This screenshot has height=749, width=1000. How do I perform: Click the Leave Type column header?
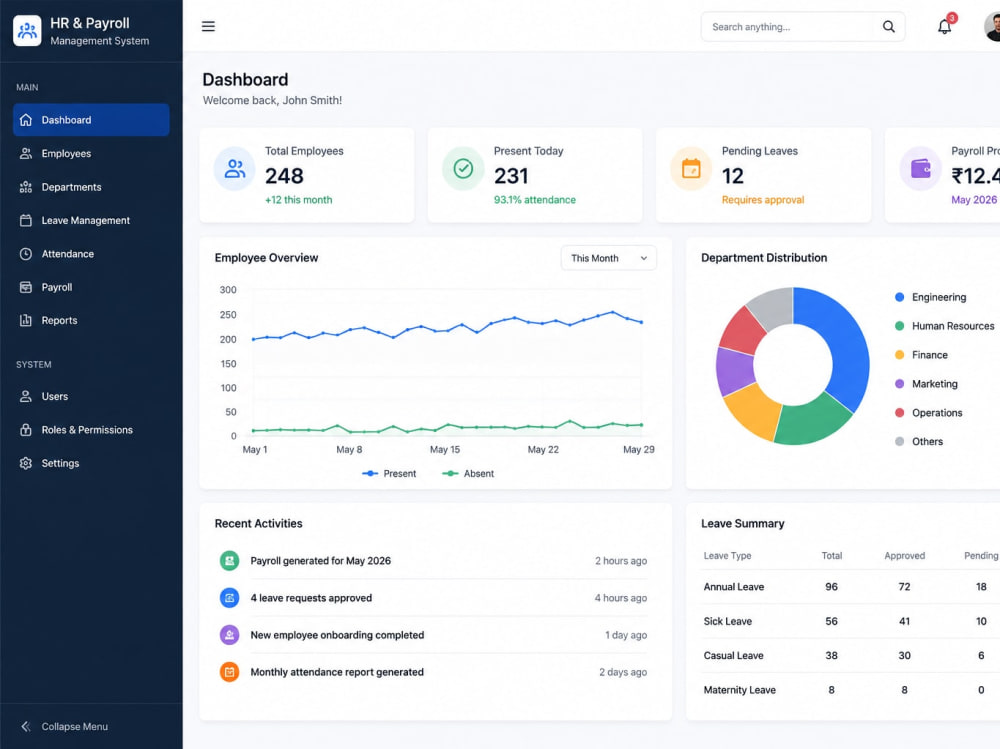(727, 556)
